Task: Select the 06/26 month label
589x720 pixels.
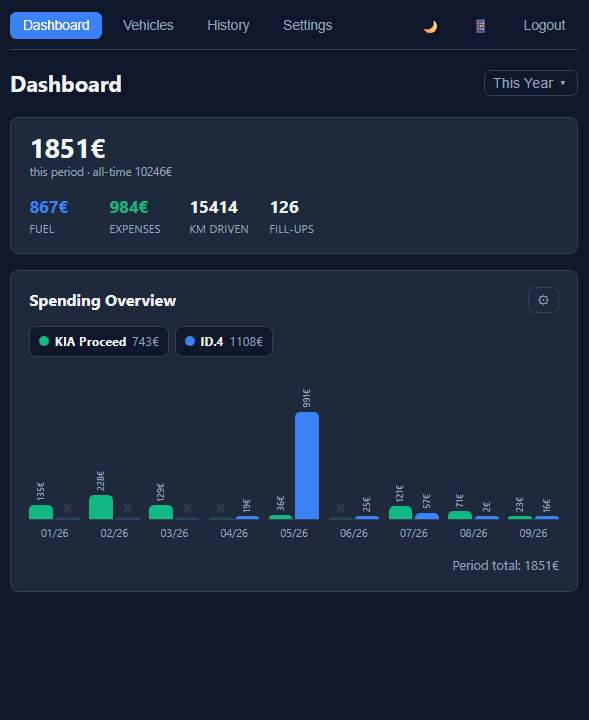Action: 353,533
